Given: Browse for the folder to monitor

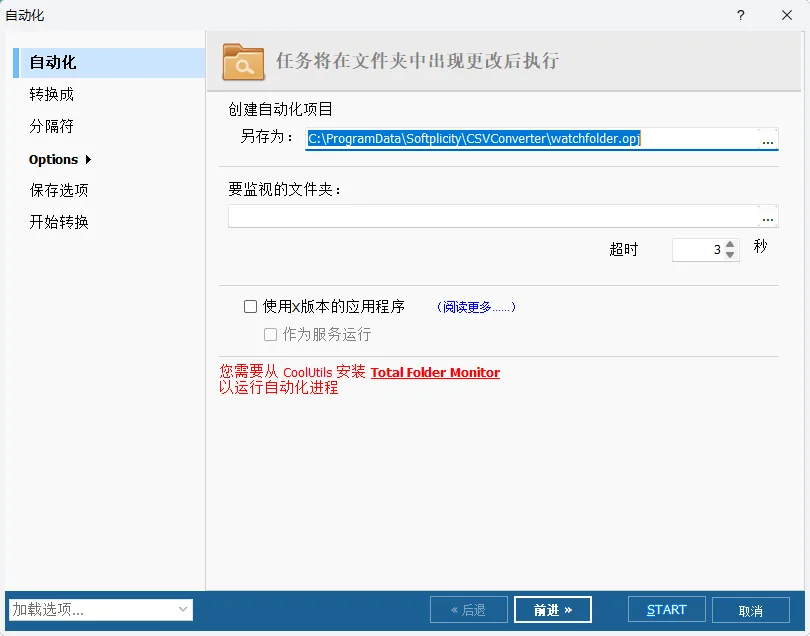Looking at the screenshot, I should click(768, 216).
